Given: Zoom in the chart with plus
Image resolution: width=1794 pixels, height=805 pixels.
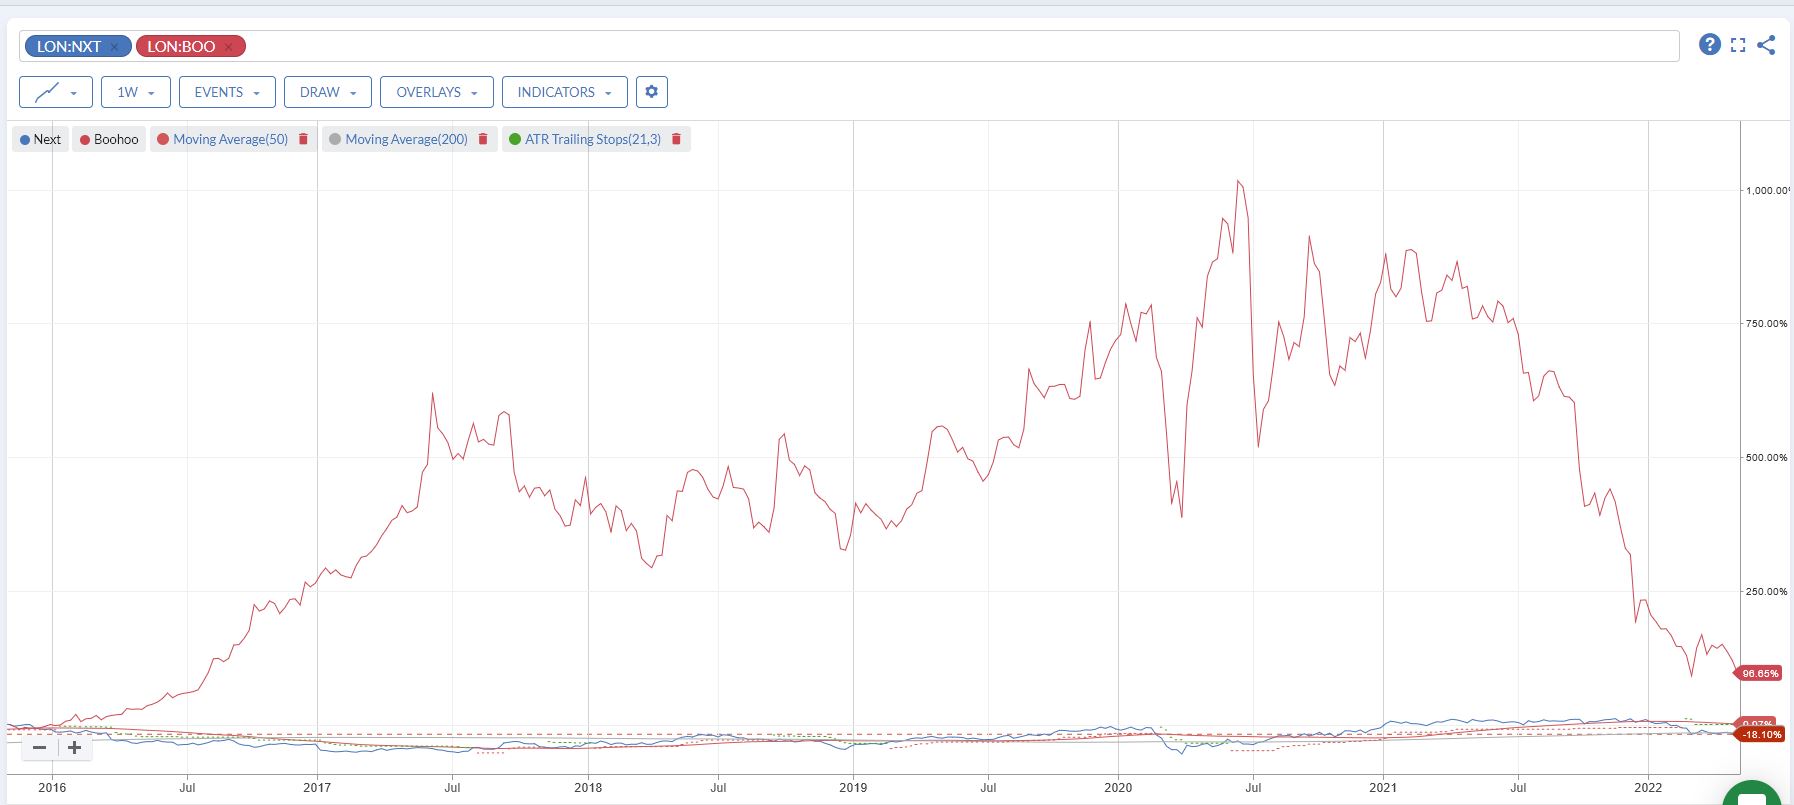Looking at the screenshot, I should tap(74, 747).
